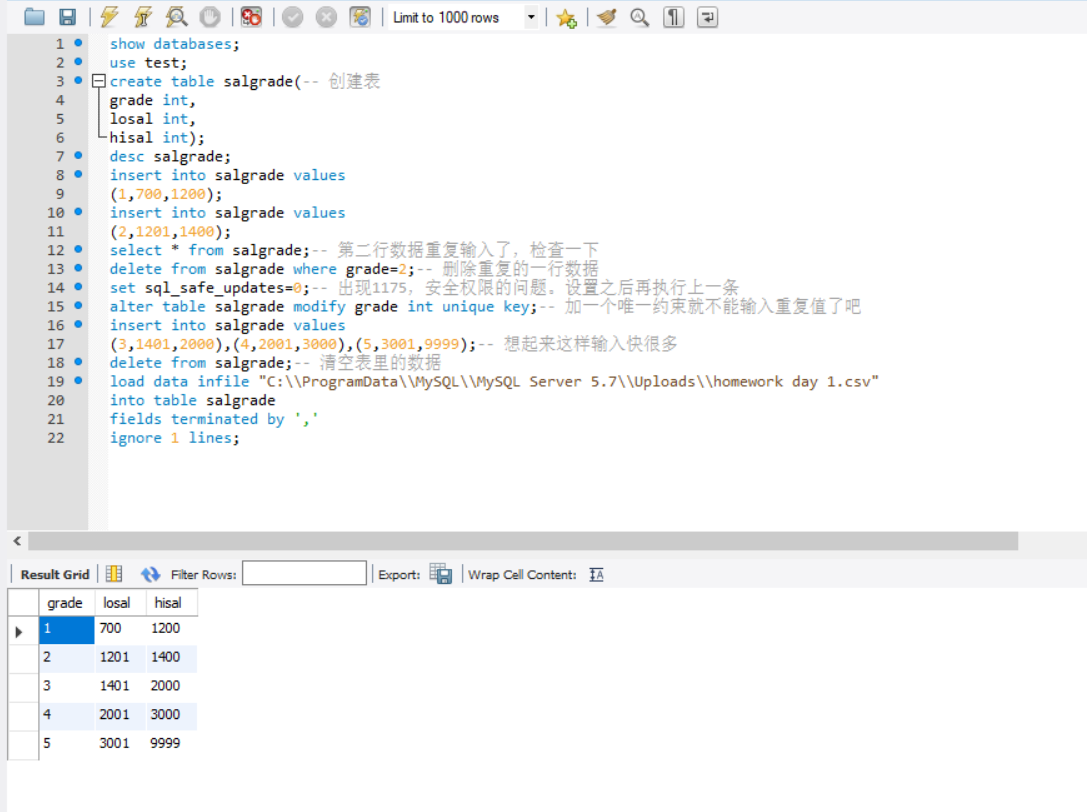The width and height of the screenshot is (1087, 812).
Task: Run Explain plan magnifier lightning icon
Action: (176, 17)
